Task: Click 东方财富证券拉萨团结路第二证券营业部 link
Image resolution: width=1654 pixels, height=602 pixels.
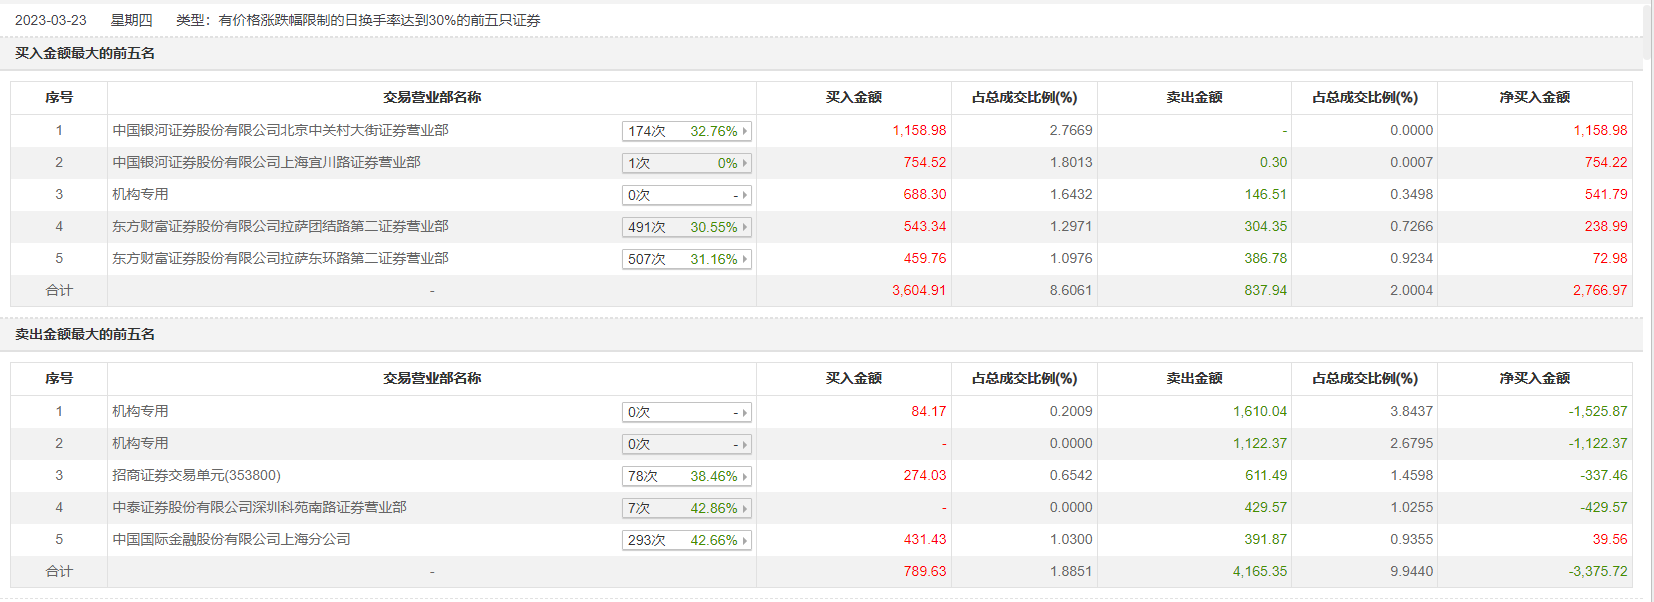Action: (280, 226)
